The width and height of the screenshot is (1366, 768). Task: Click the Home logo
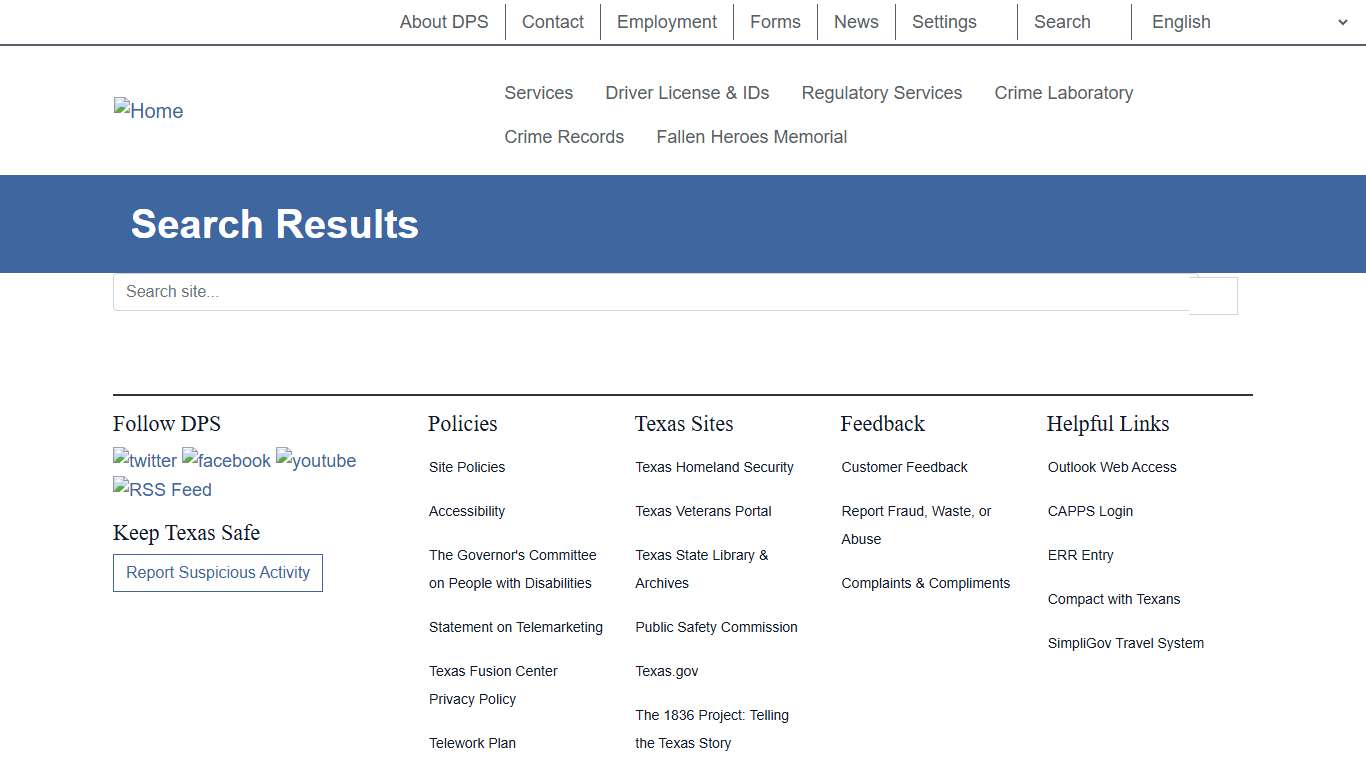point(148,110)
